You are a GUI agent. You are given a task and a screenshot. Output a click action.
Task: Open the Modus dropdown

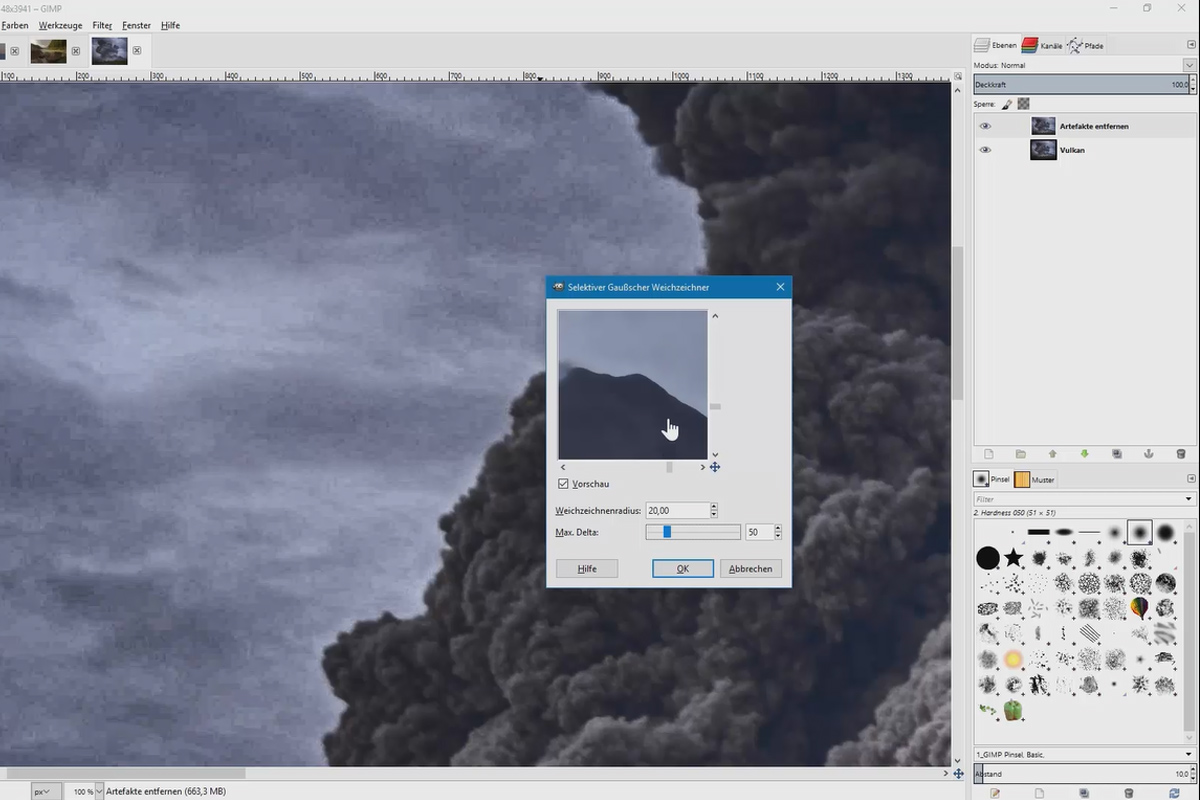(x=1190, y=65)
